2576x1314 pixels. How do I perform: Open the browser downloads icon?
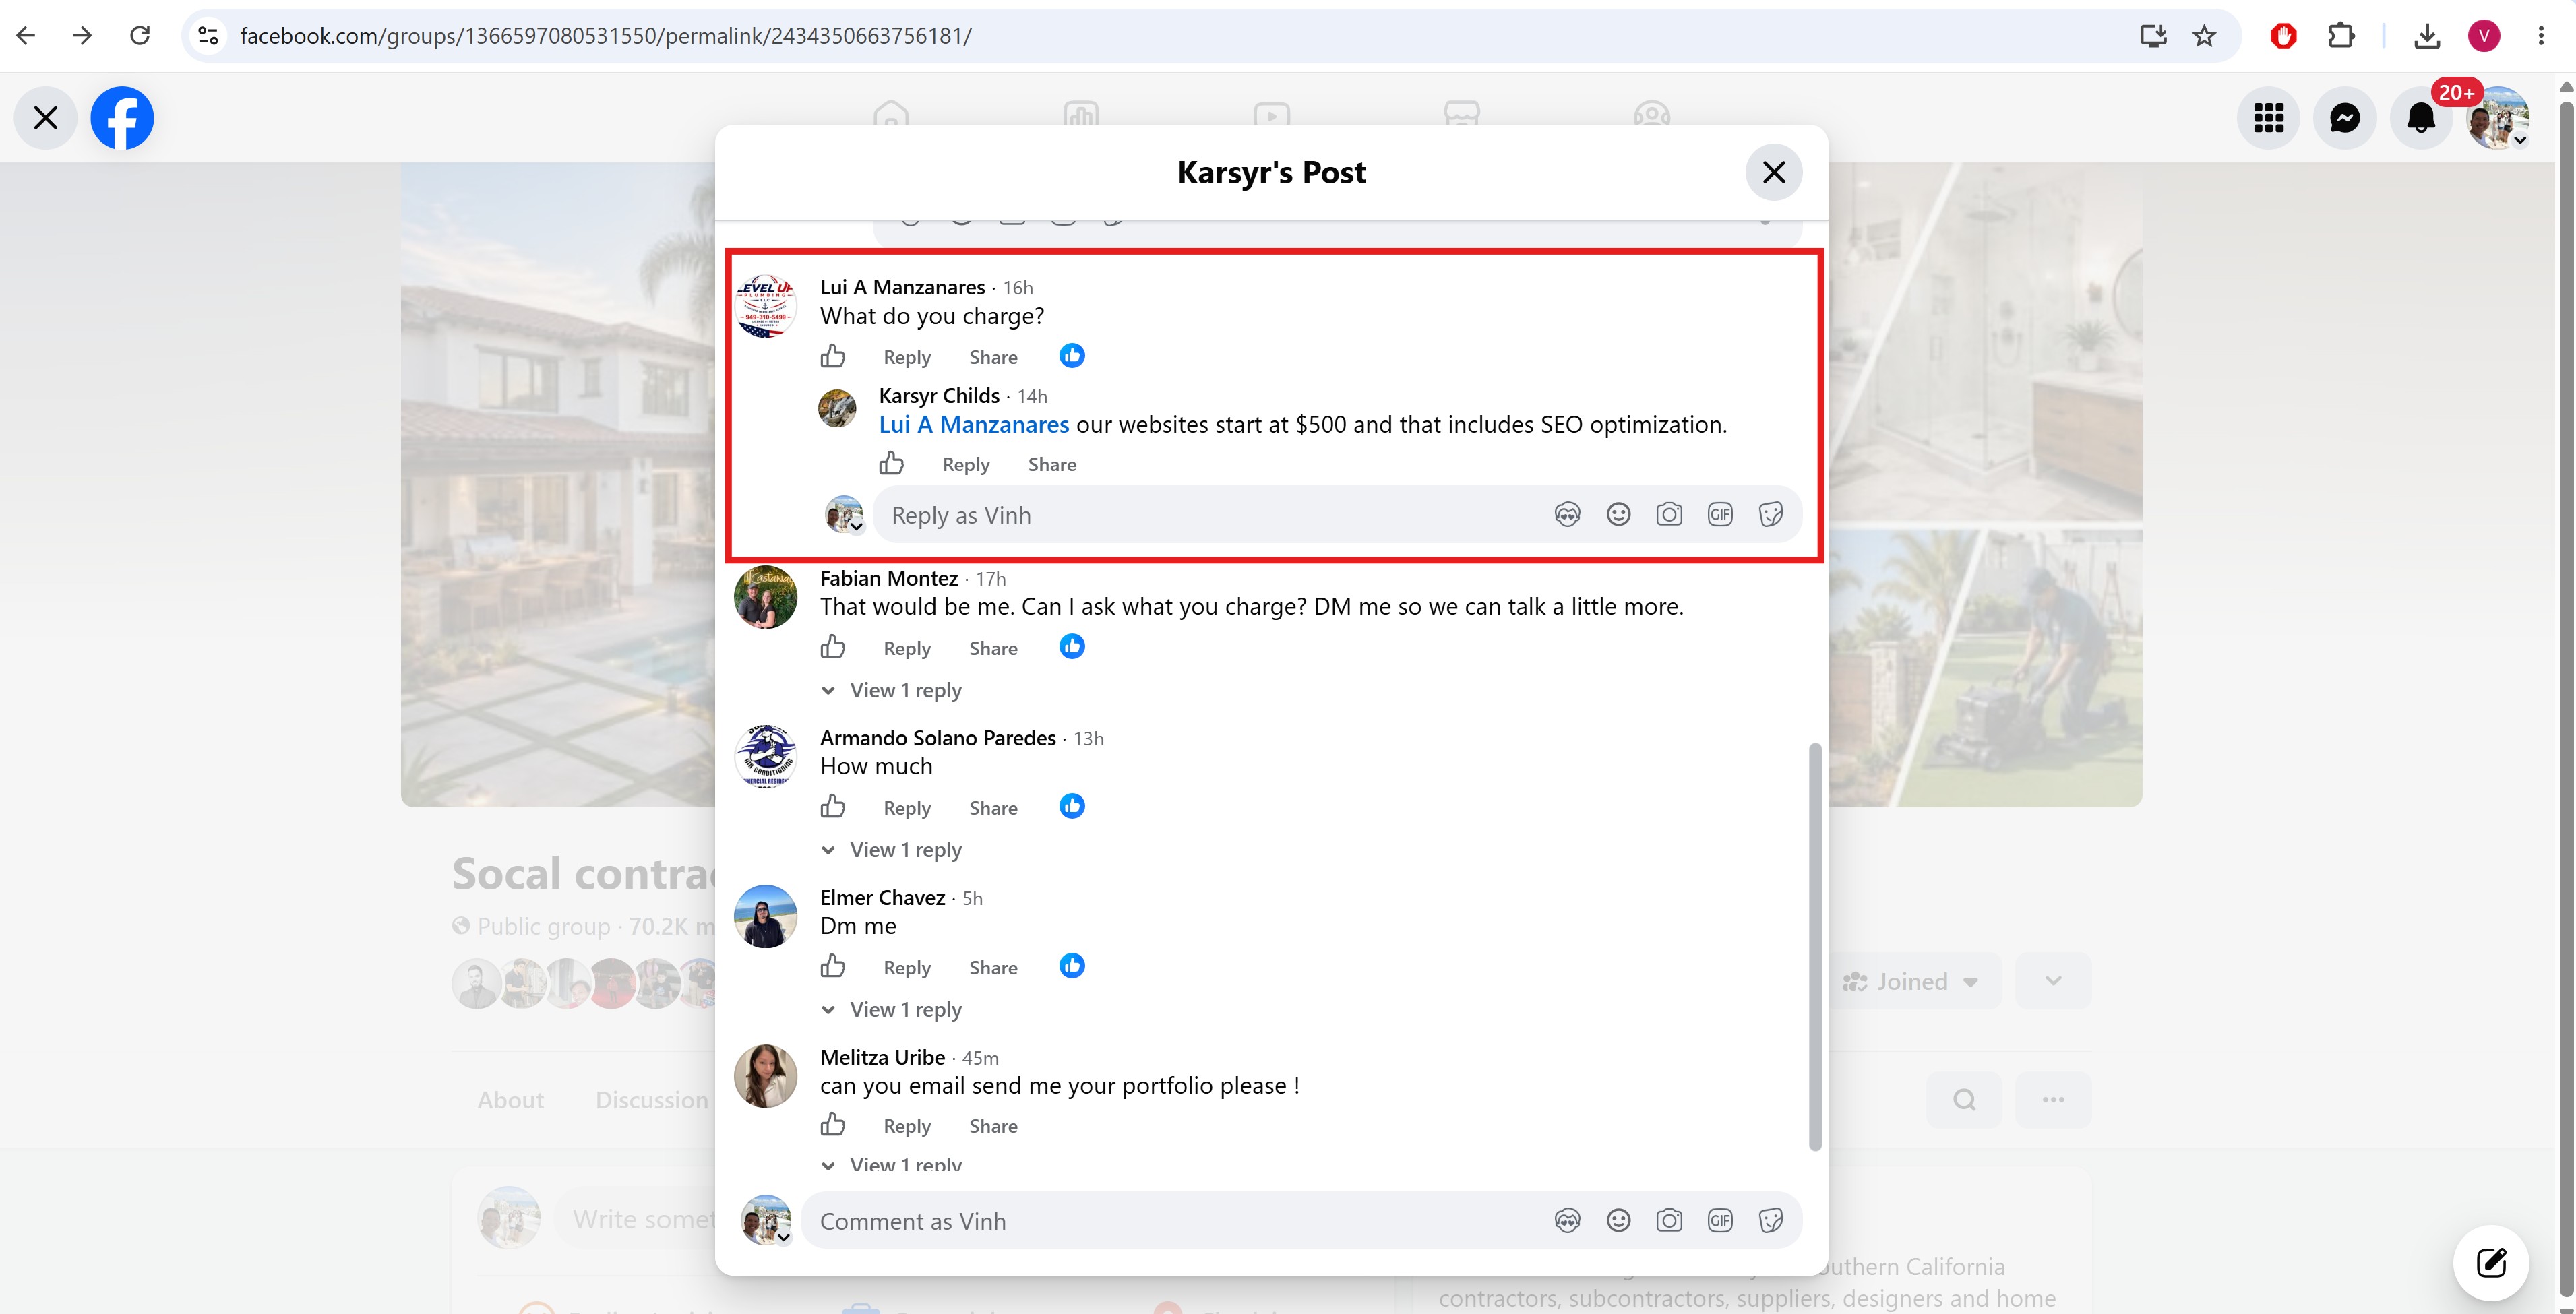pos(2427,36)
